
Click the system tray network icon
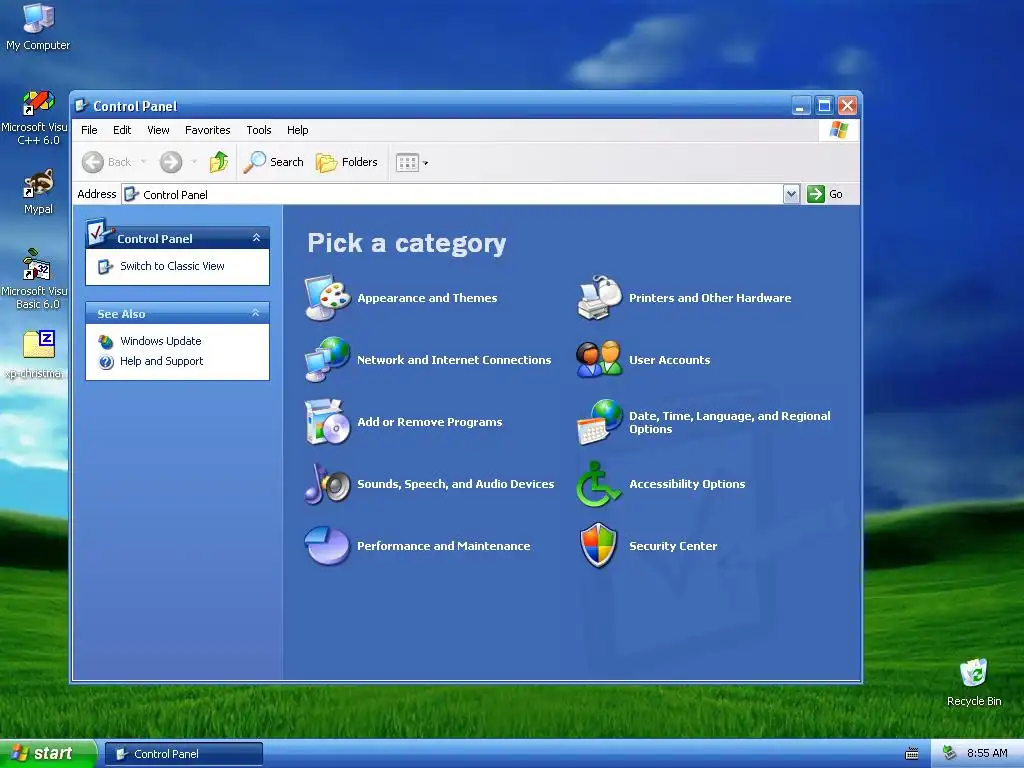pos(950,753)
